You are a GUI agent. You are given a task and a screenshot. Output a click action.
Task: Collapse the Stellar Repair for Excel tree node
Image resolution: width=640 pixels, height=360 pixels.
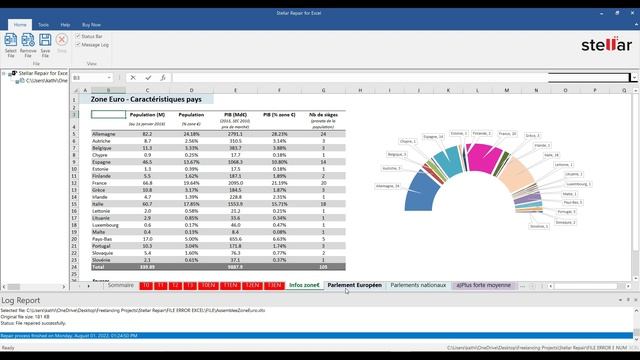(4, 73)
